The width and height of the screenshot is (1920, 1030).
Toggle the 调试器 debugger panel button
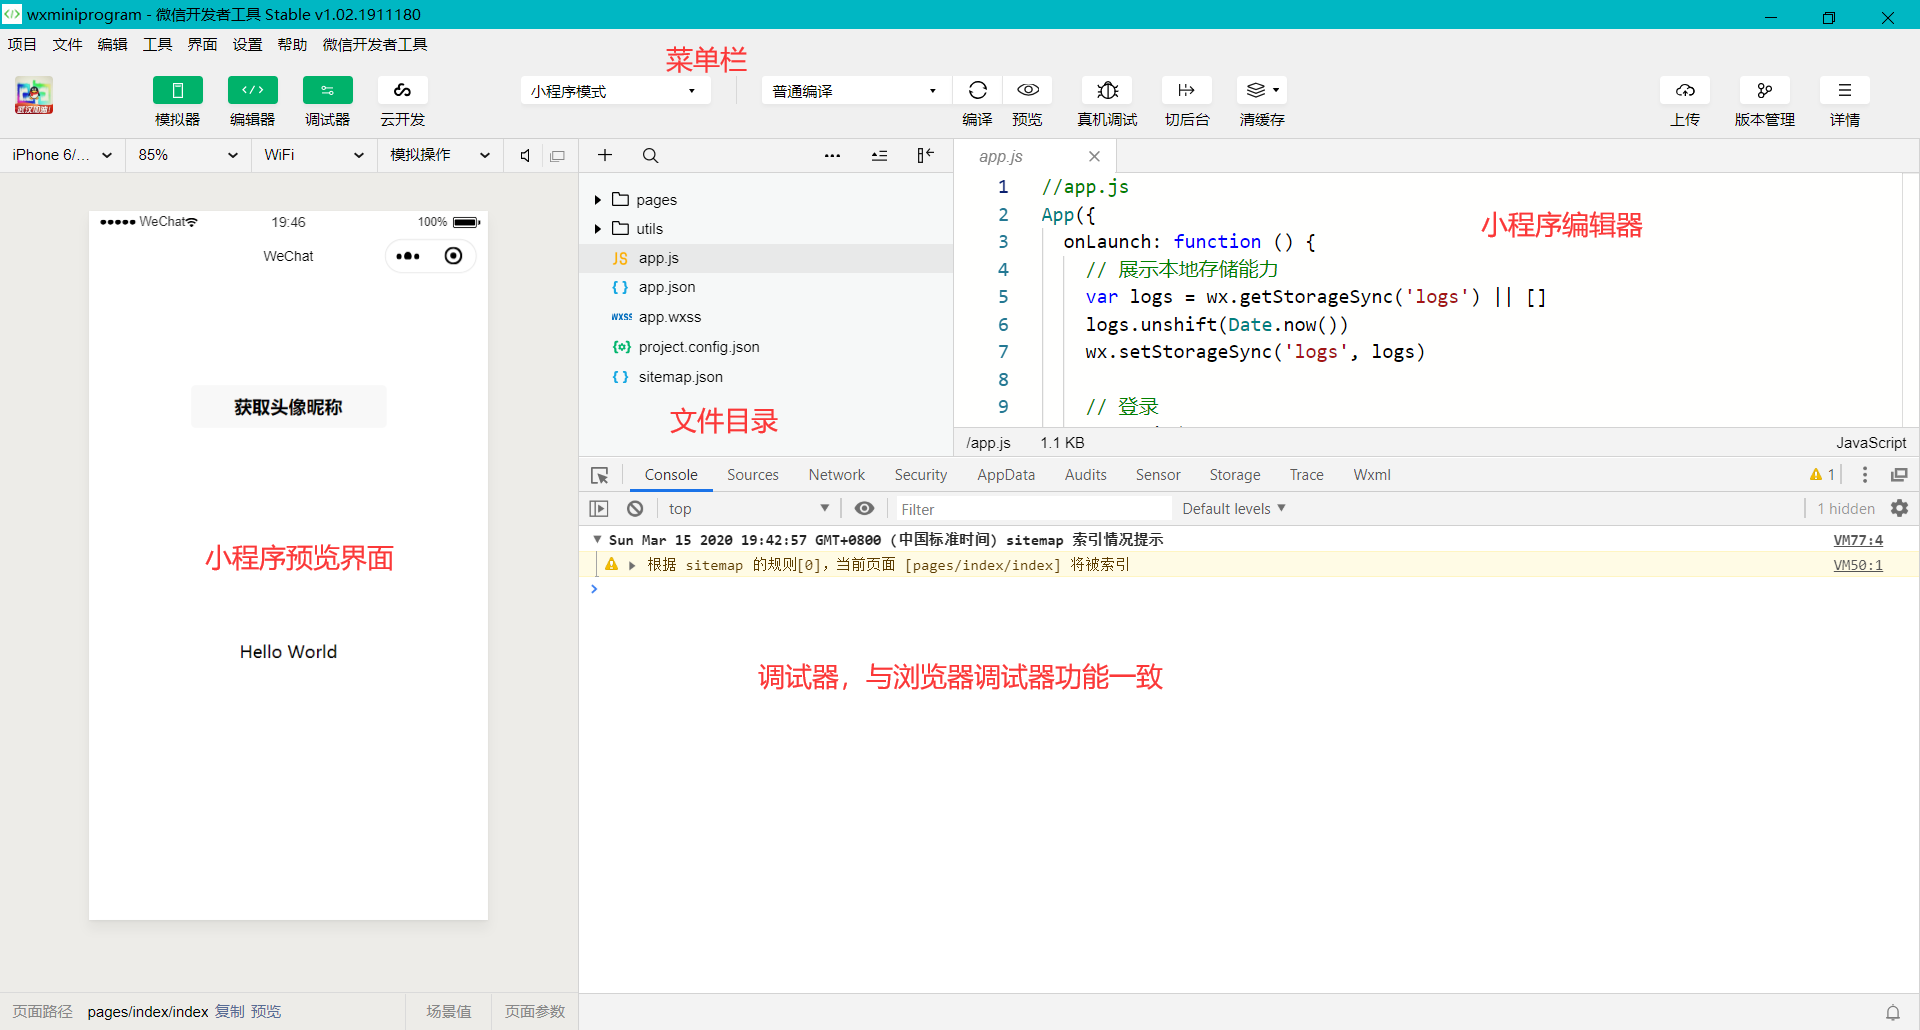click(328, 90)
